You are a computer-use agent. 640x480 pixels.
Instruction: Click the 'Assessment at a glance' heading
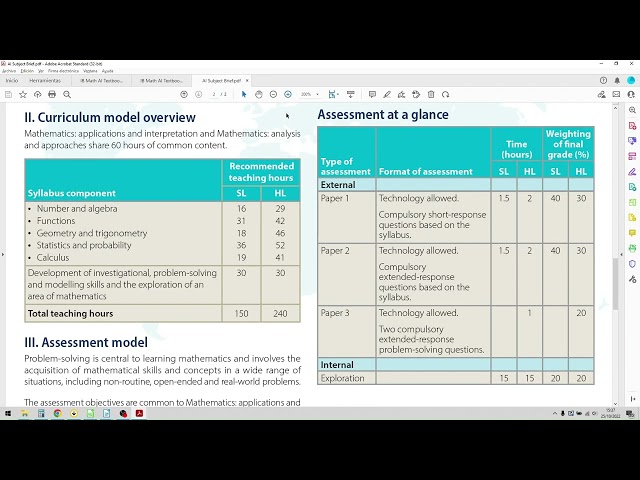coord(383,114)
